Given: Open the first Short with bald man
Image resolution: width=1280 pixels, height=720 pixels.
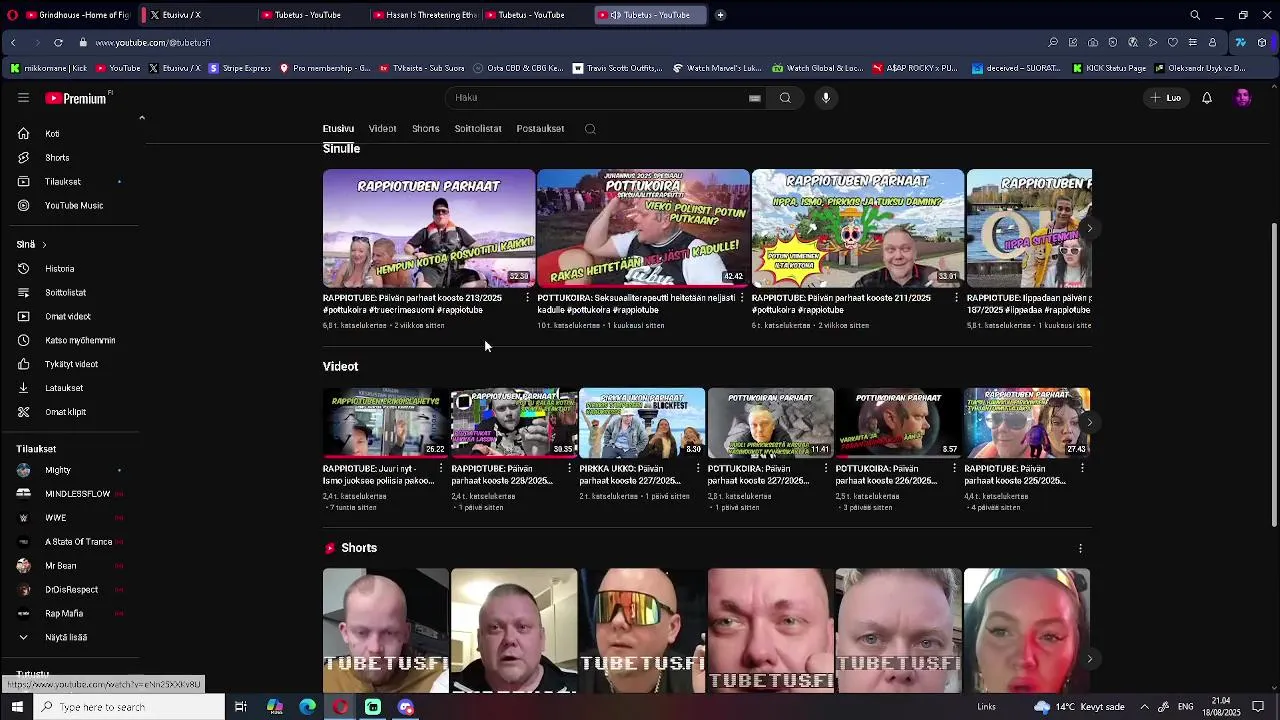Looking at the screenshot, I should click(386, 631).
